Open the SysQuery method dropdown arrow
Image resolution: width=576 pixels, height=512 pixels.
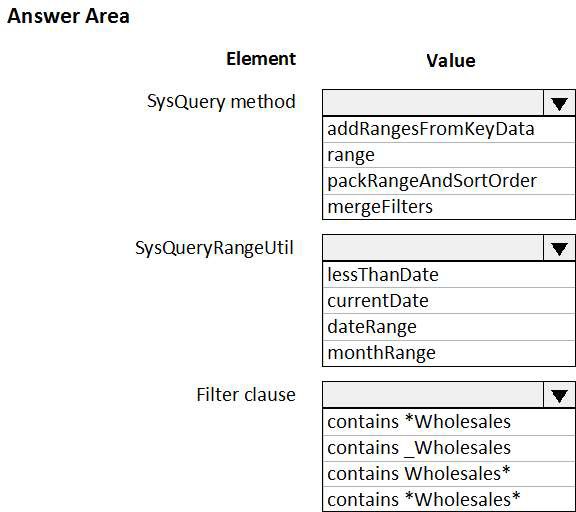pos(559,103)
